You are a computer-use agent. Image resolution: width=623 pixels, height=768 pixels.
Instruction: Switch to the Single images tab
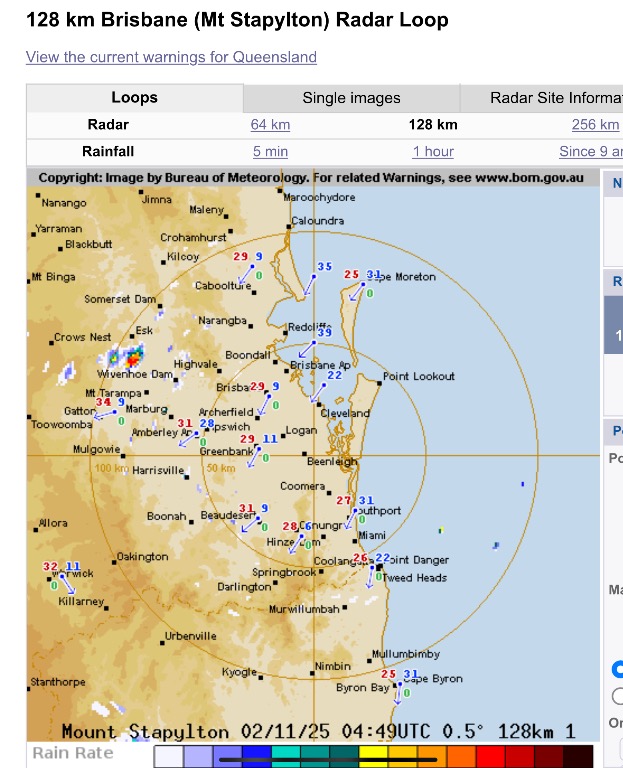click(x=351, y=98)
